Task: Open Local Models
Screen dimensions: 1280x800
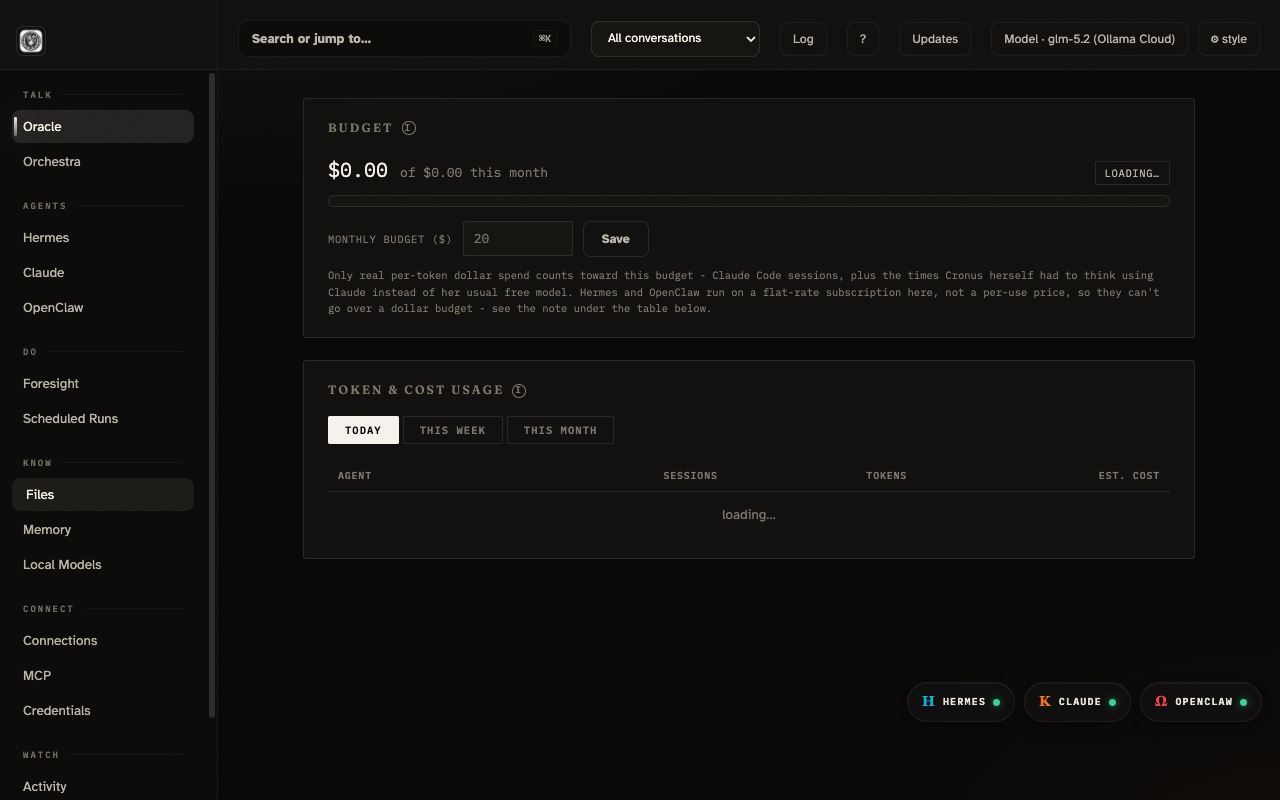Action: click(103, 564)
